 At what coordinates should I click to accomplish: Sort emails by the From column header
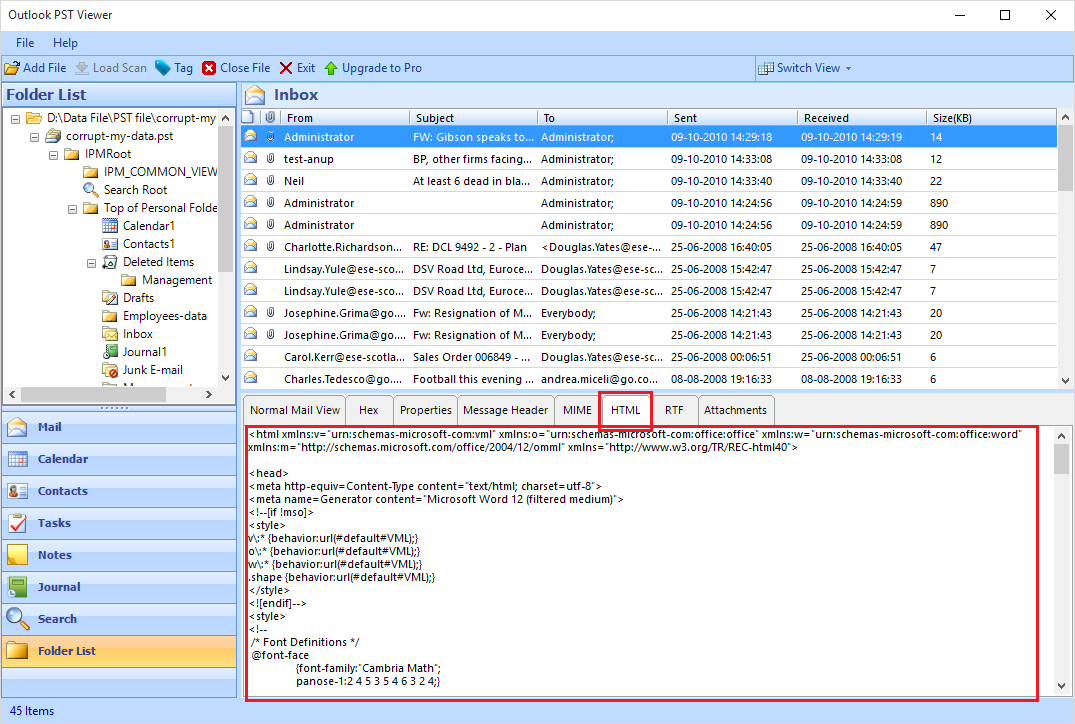[x=345, y=118]
